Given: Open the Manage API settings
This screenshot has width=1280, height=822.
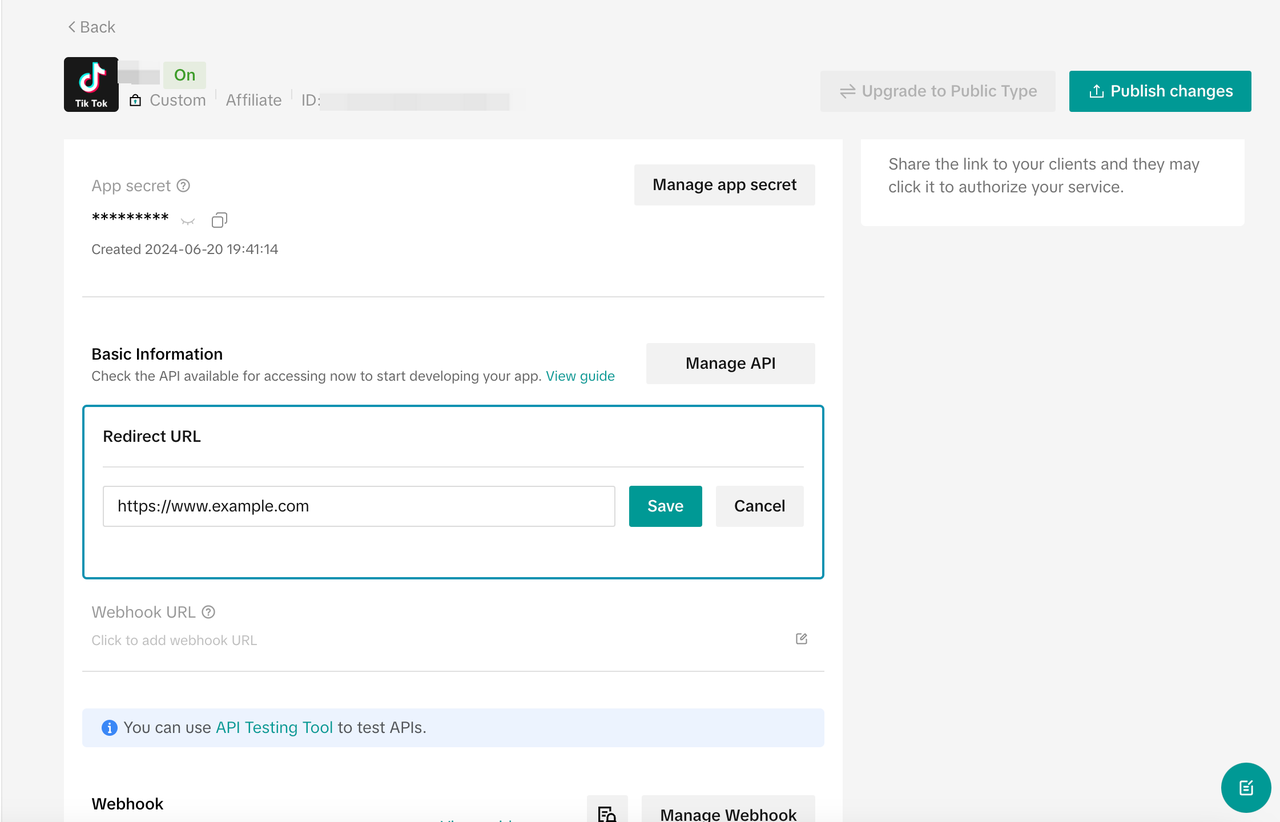Looking at the screenshot, I should point(730,363).
